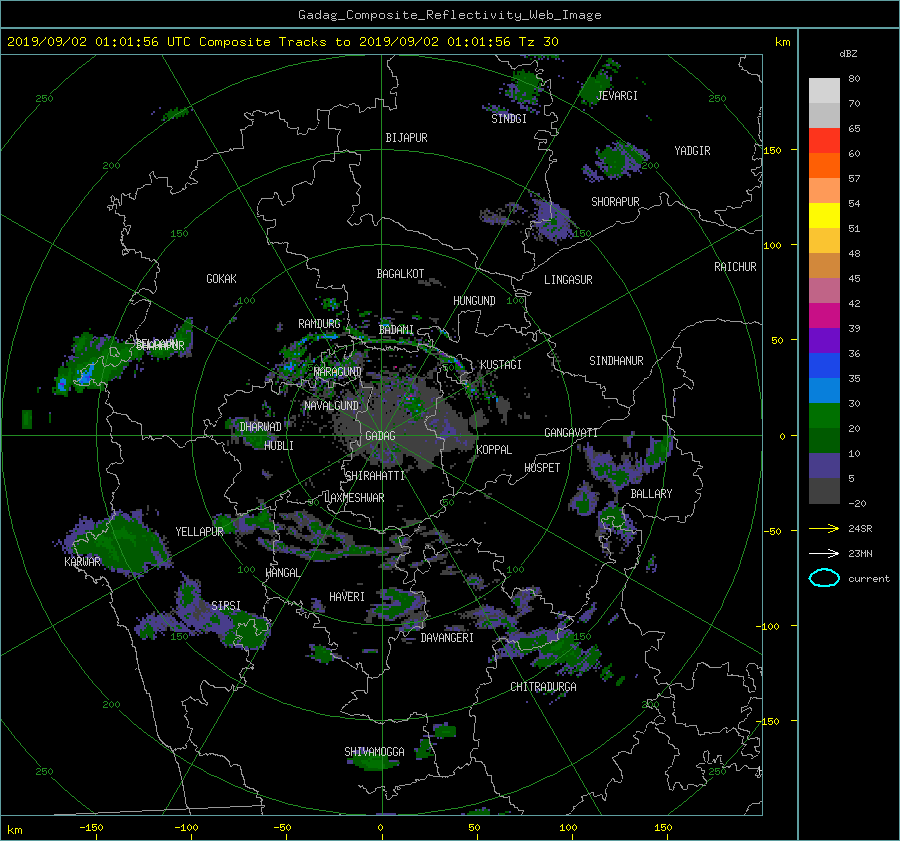Click the blue 35 dBZ swatch
The image size is (900, 841).
pyautogui.click(x=824, y=365)
